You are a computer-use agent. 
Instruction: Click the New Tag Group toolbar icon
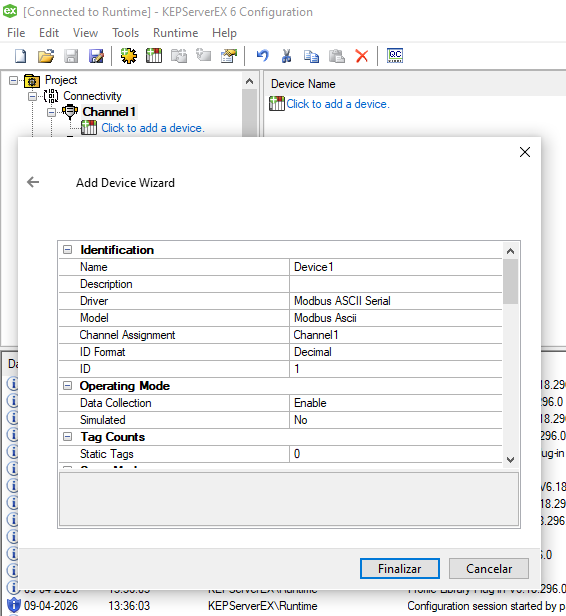tap(179, 56)
